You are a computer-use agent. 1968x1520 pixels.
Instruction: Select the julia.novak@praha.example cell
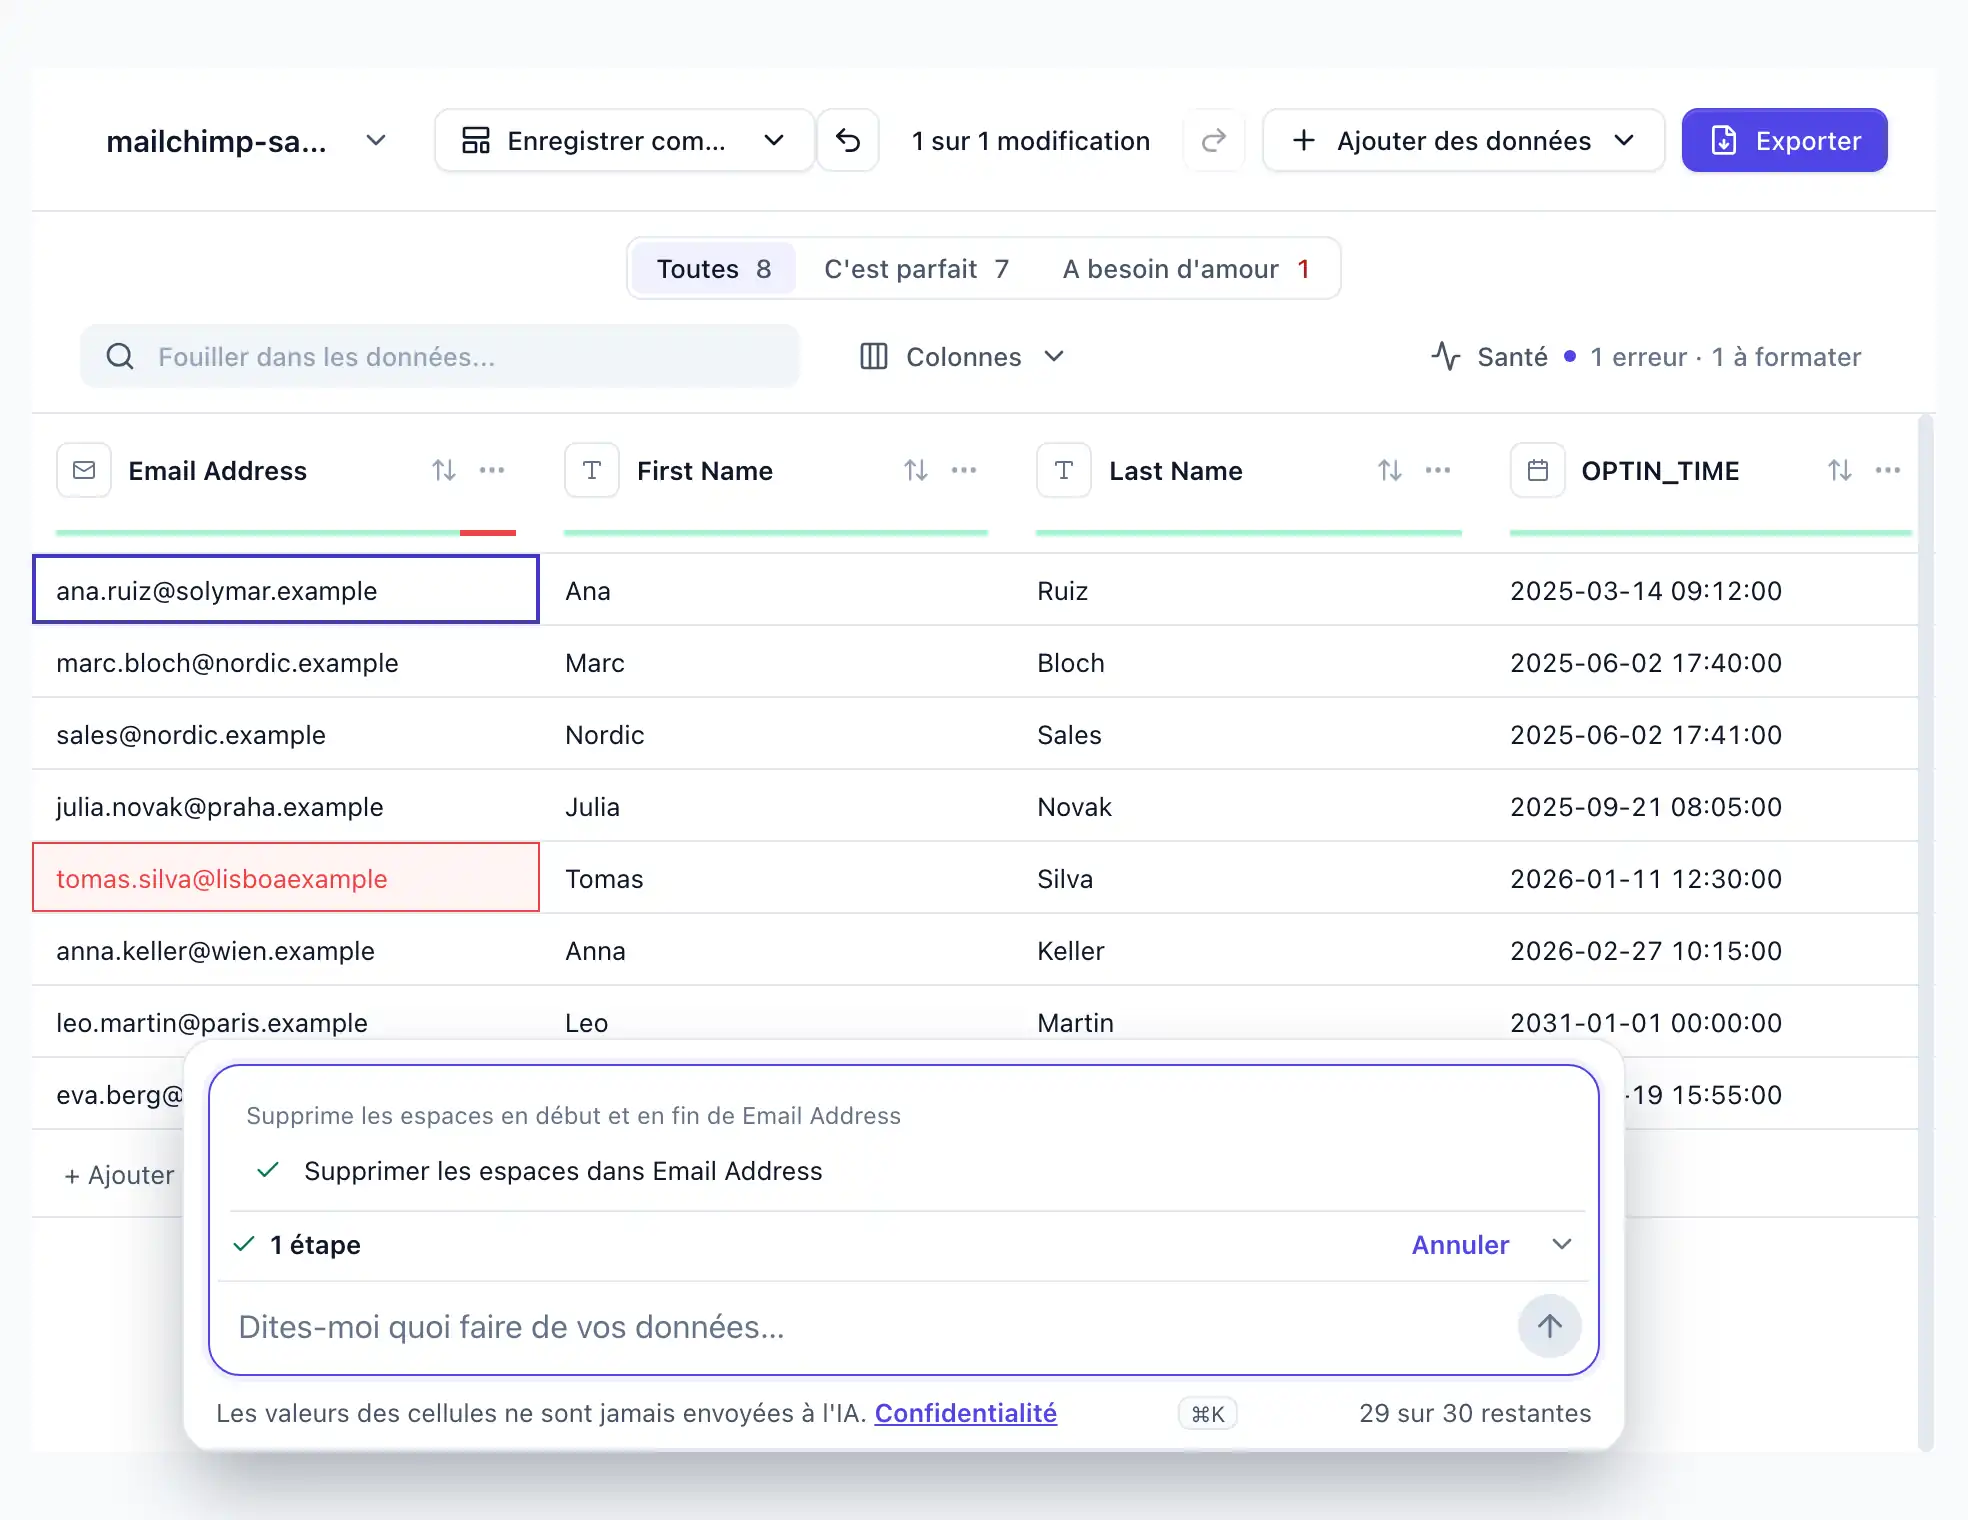pyautogui.click(x=286, y=806)
